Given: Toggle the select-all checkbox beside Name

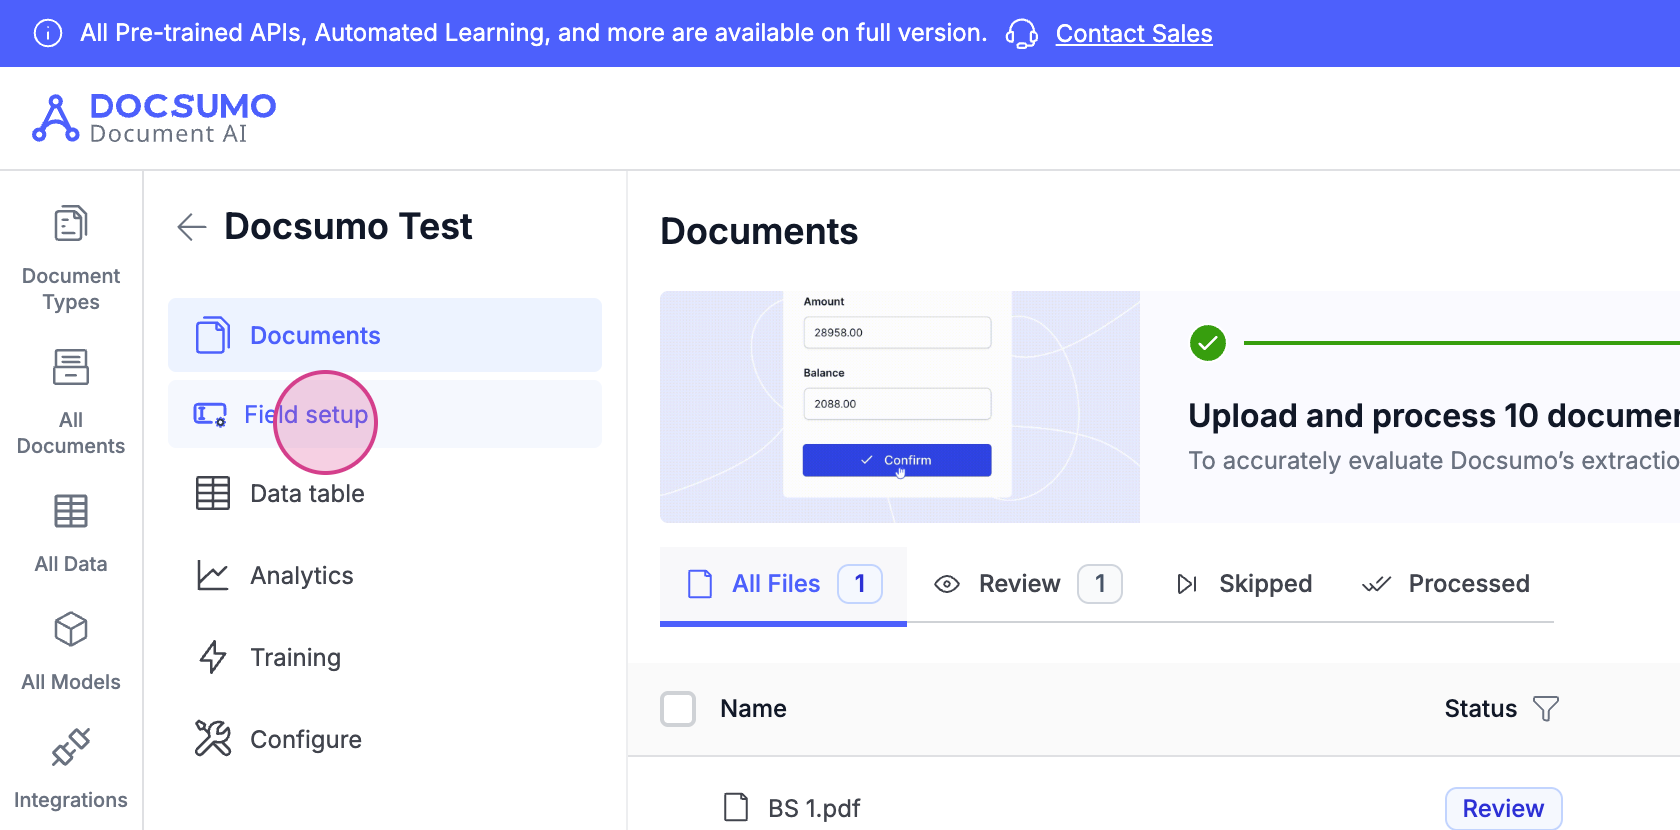Looking at the screenshot, I should [678, 709].
